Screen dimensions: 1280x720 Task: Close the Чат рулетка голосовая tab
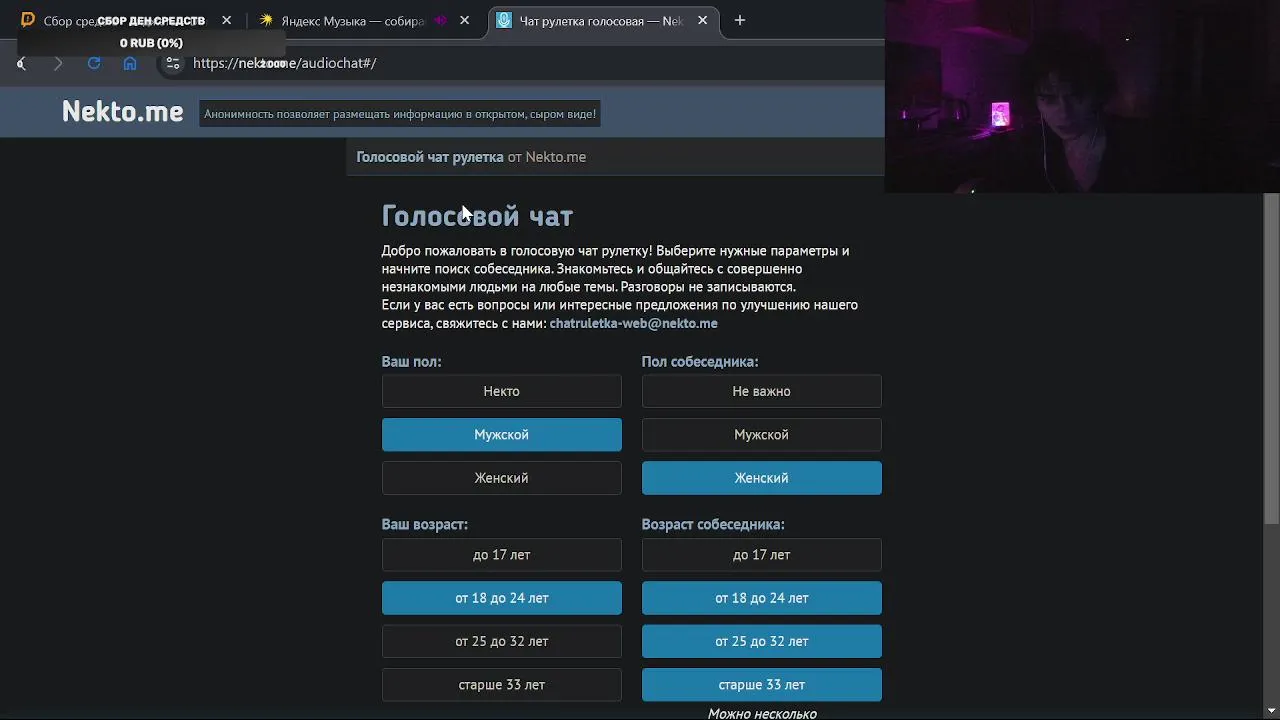[703, 20]
